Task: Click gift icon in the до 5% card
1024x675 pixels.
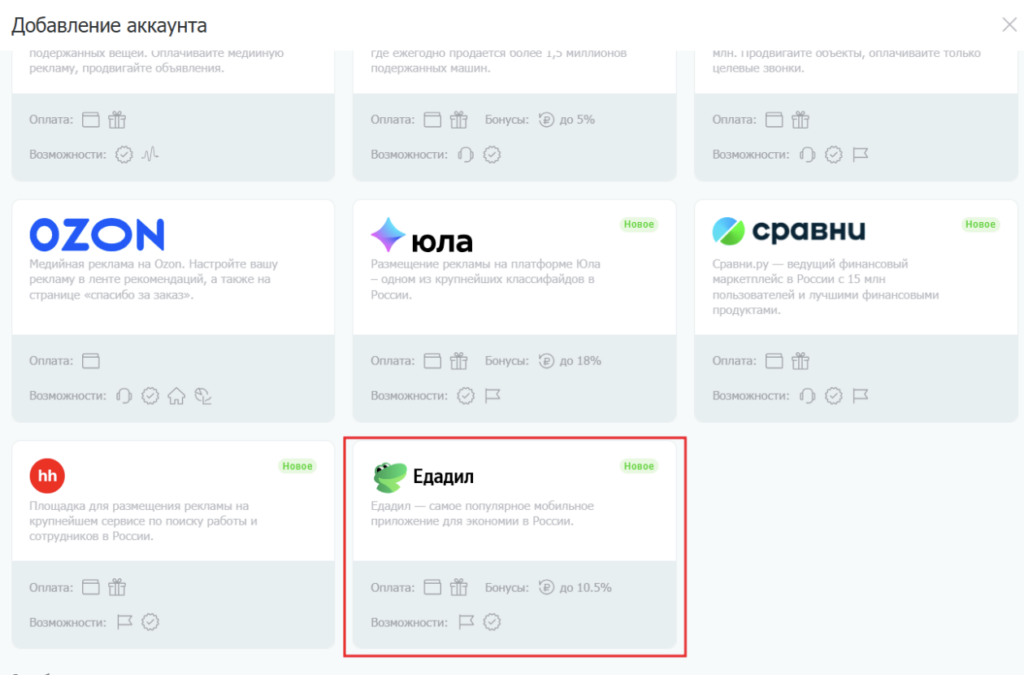Action: click(459, 119)
